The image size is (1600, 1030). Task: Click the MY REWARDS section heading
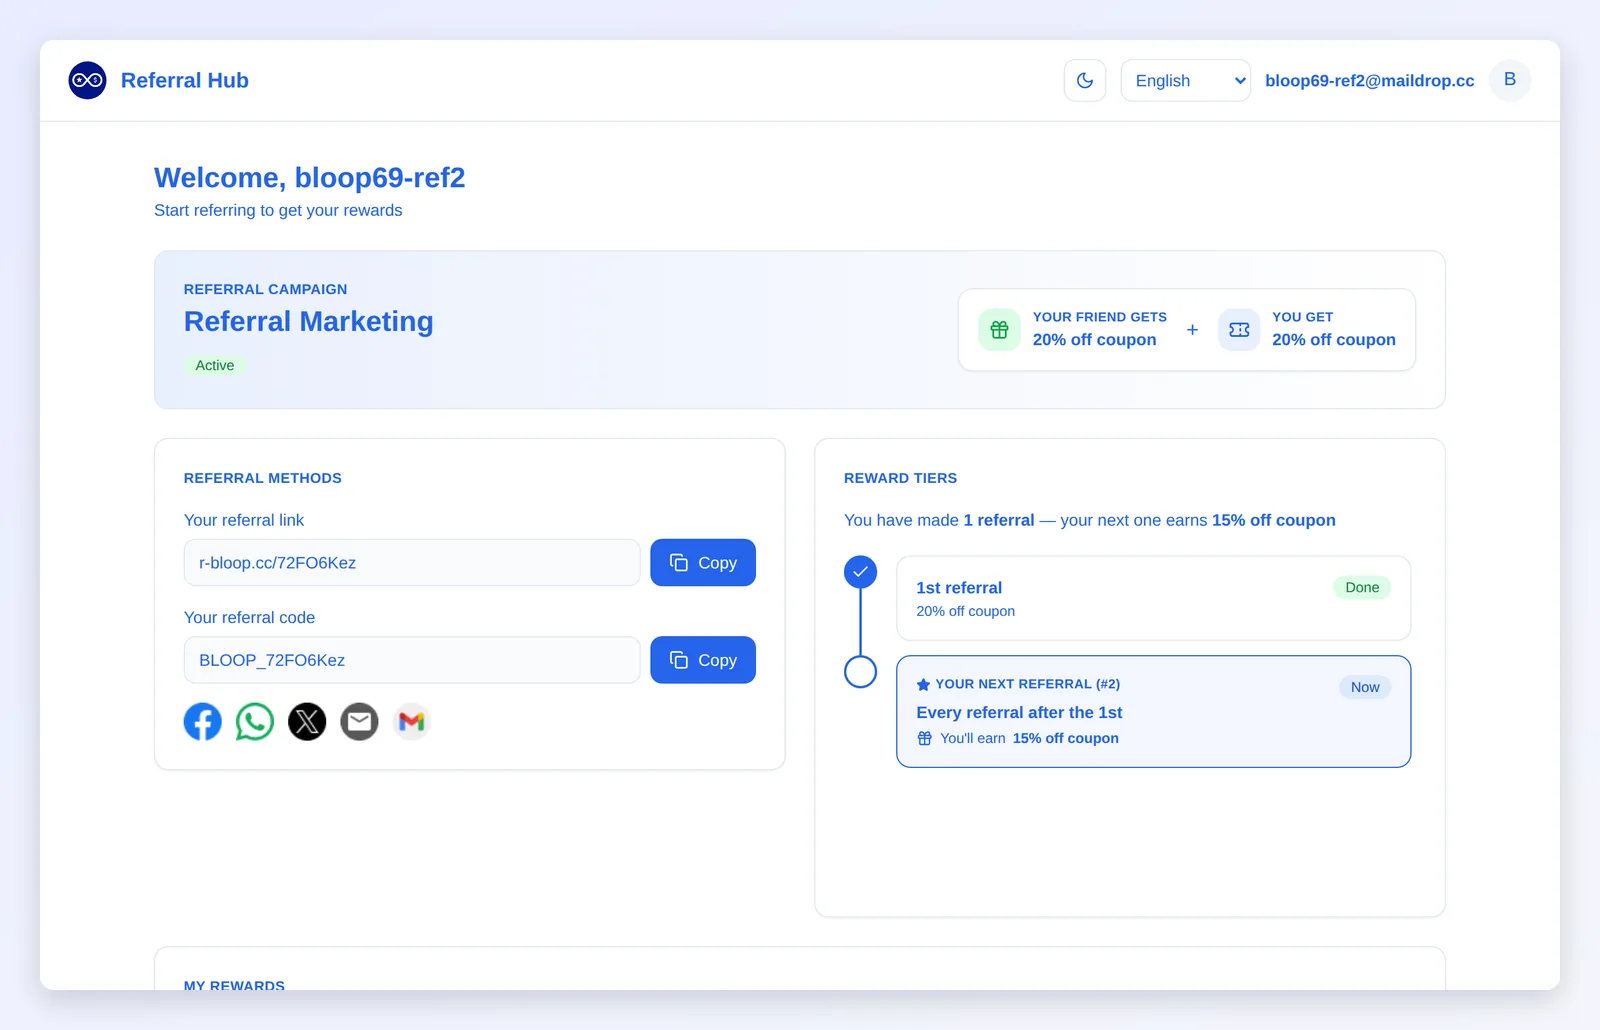pos(234,985)
